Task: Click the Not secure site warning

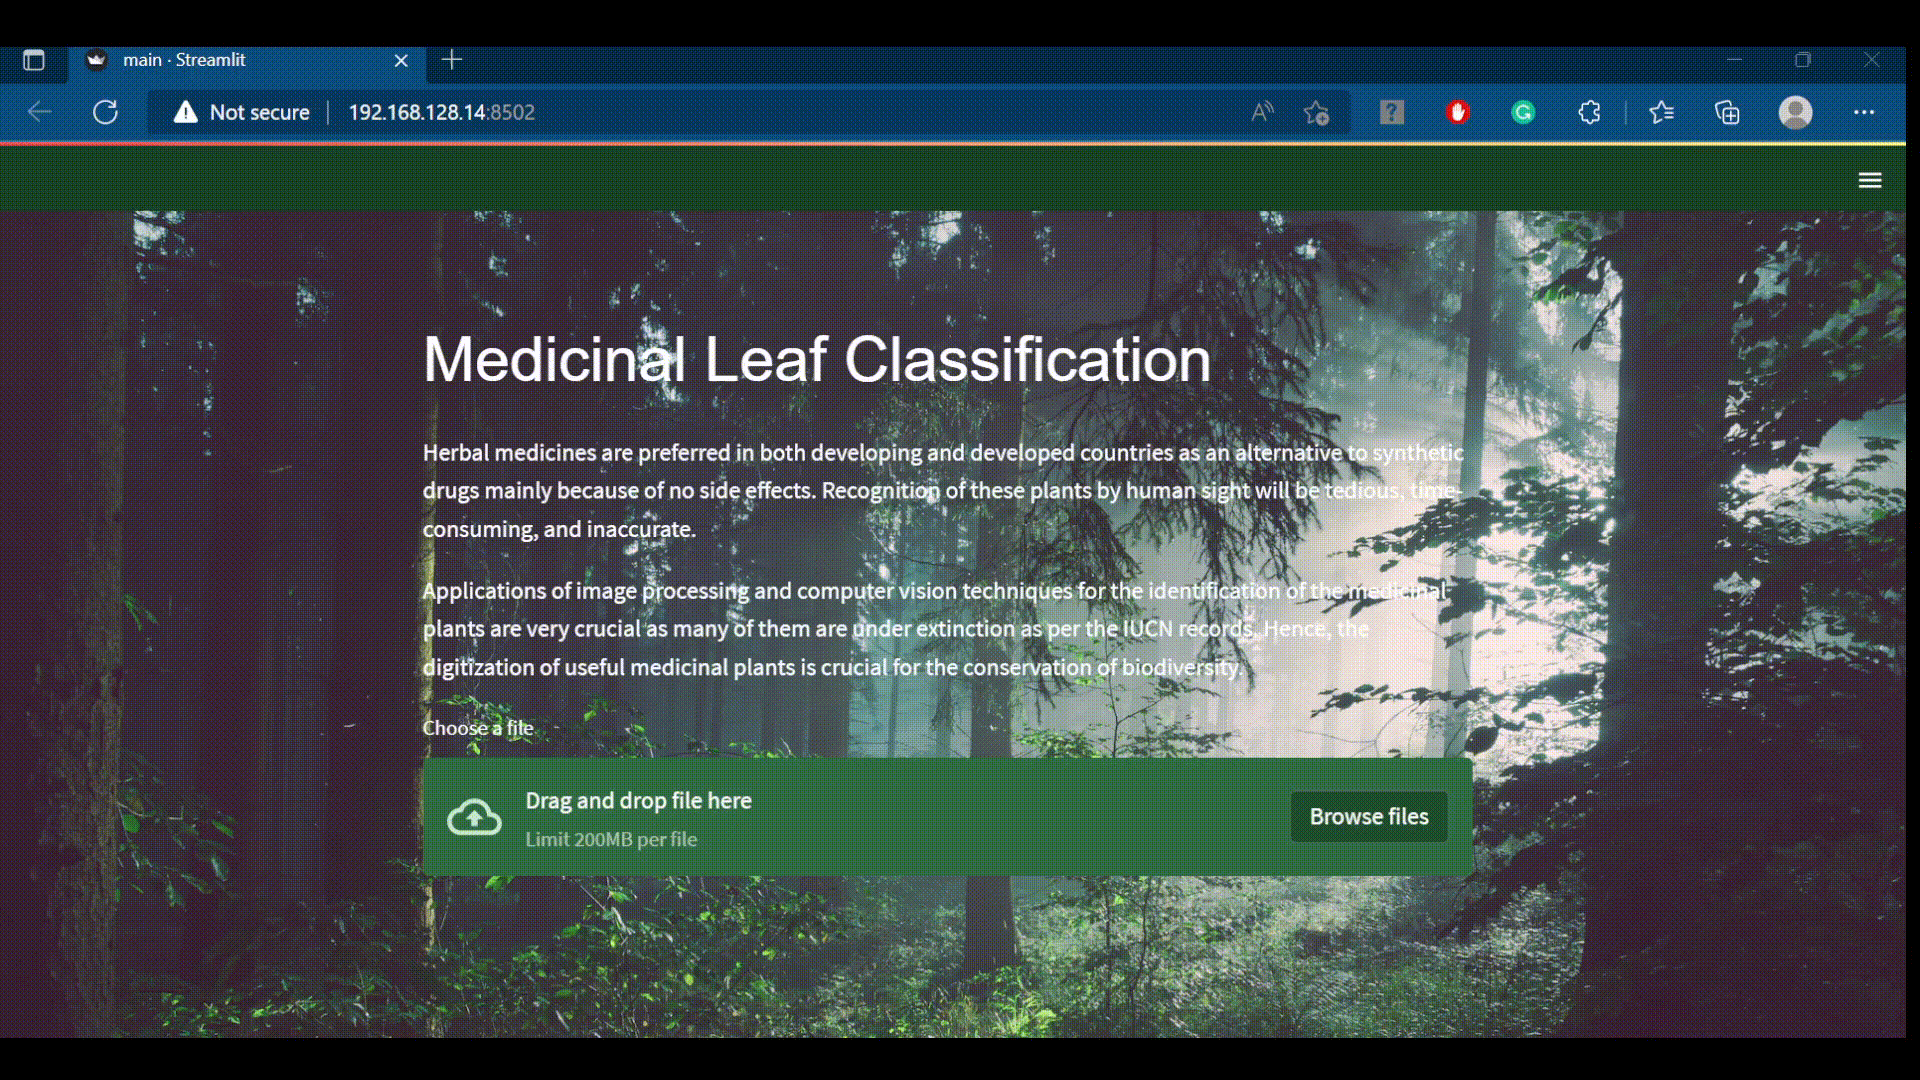Action: (241, 112)
